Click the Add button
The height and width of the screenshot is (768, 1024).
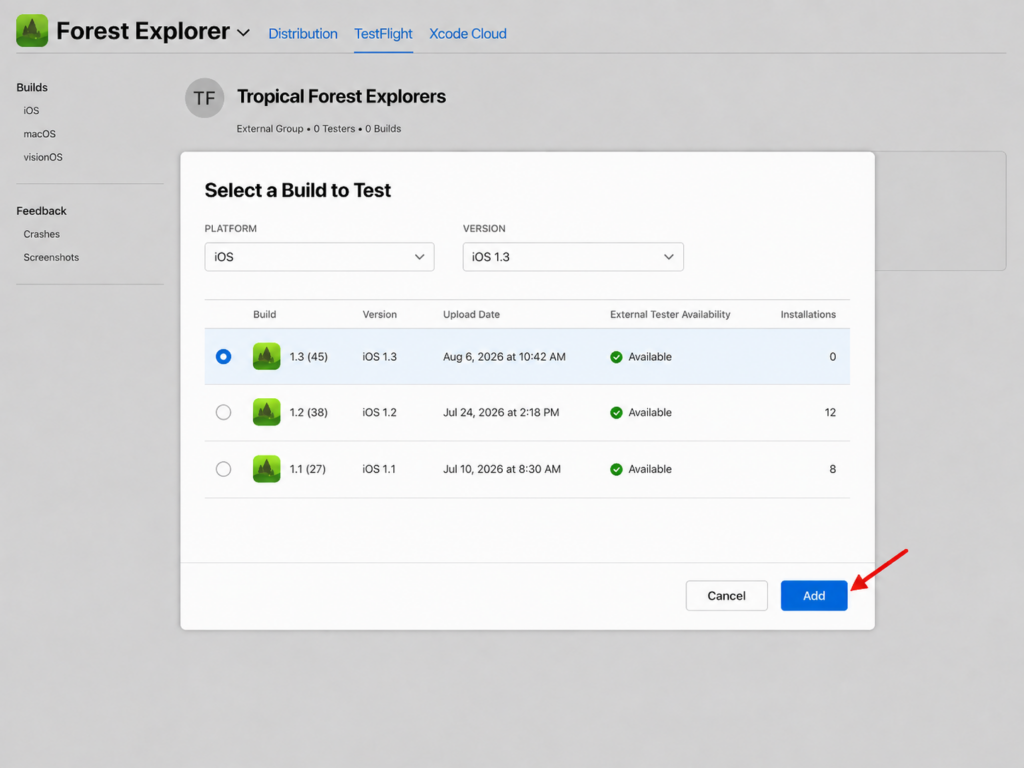tap(814, 596)
